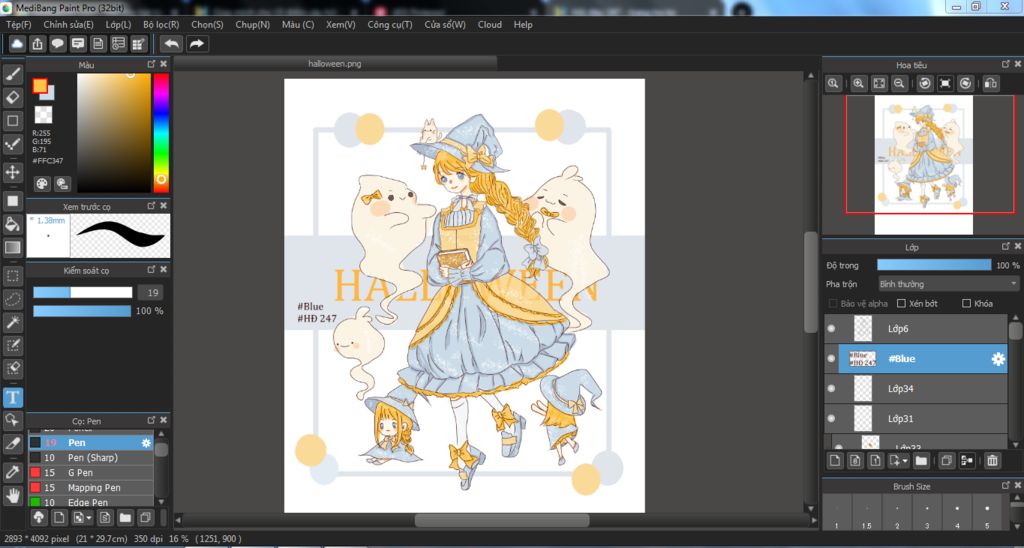Choose brush size preset 5
Image resolution: width=1024 pixels, height=548 pixels.
[987, 512]
